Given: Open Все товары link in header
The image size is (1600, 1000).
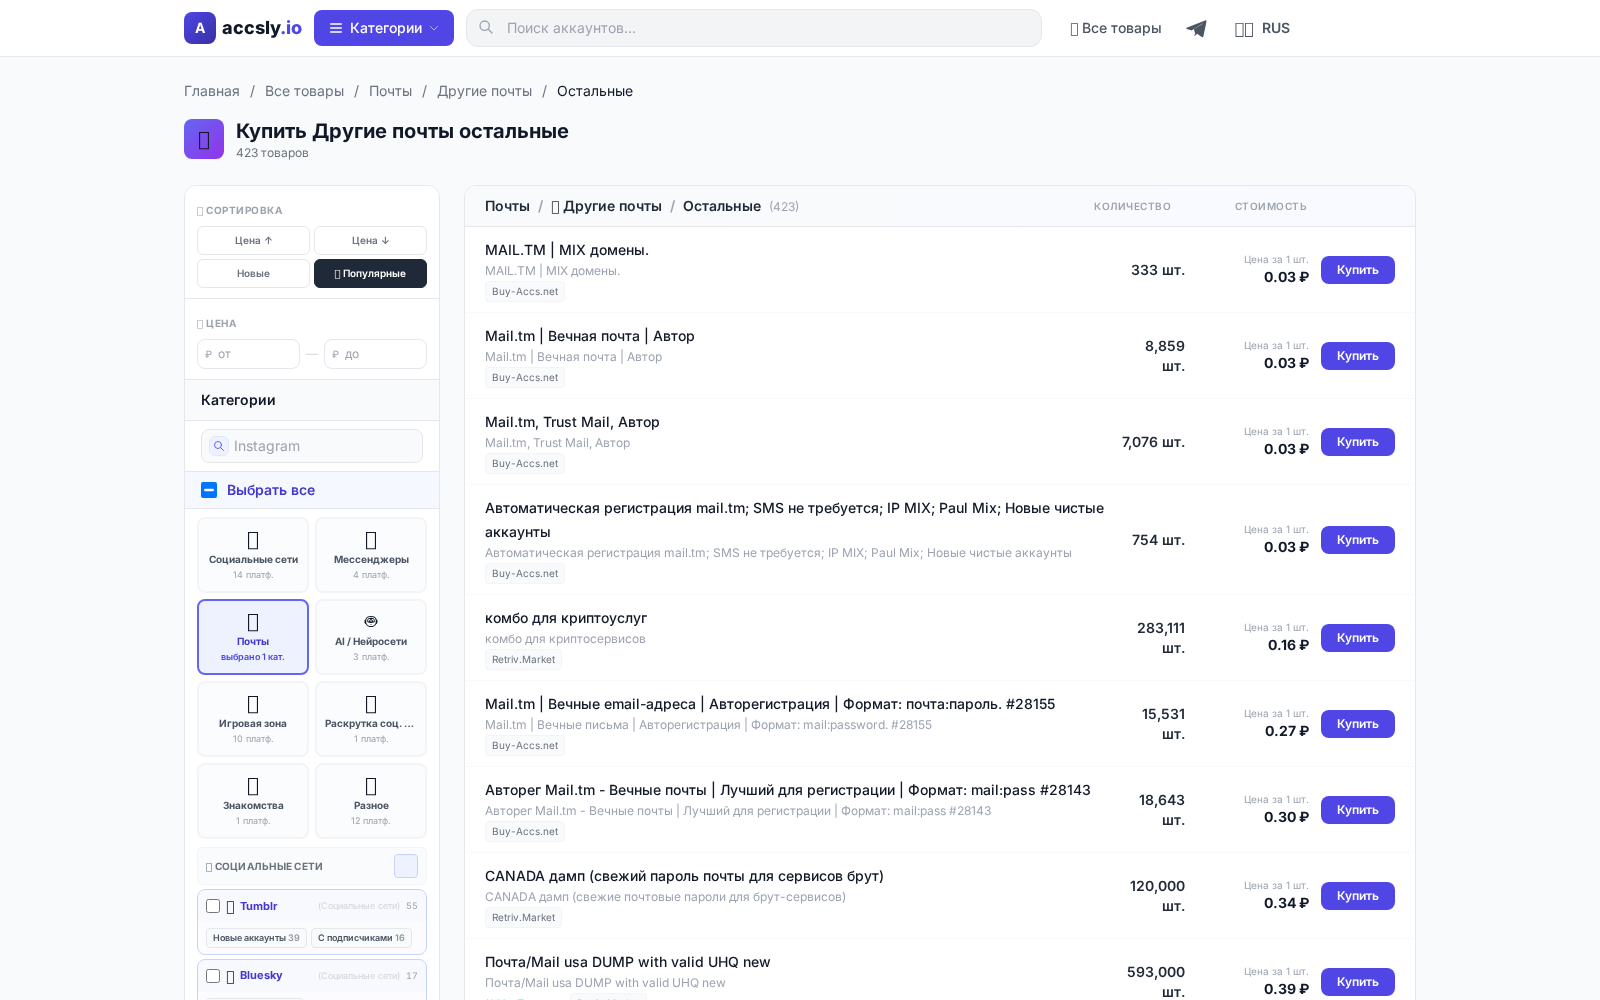Looking at the screenshot, I should click(1116, 28).
